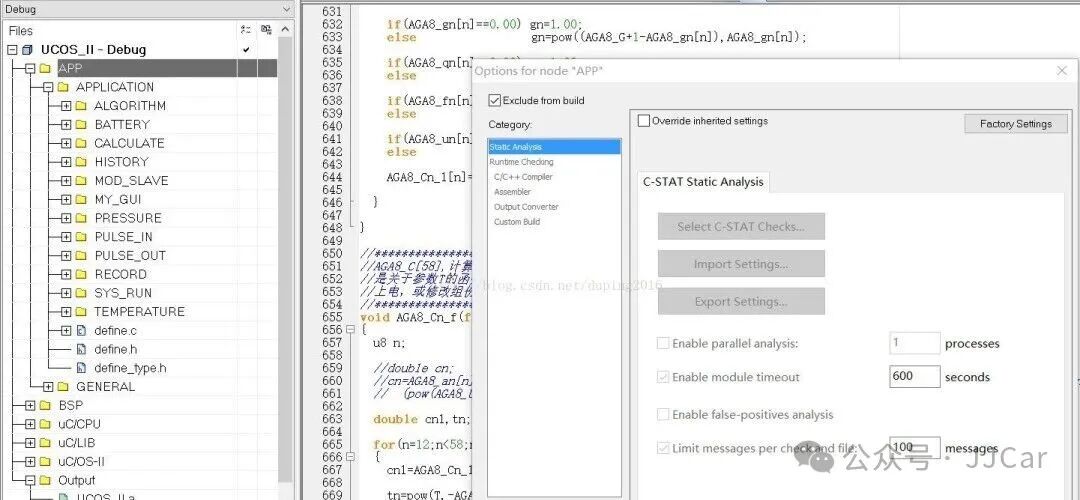Image resolution: width=1080 pixels, height=500 pixels.
Task: Click the ALGORITHM folder icon
Action: pyautogui.click(x=81, y=105)
